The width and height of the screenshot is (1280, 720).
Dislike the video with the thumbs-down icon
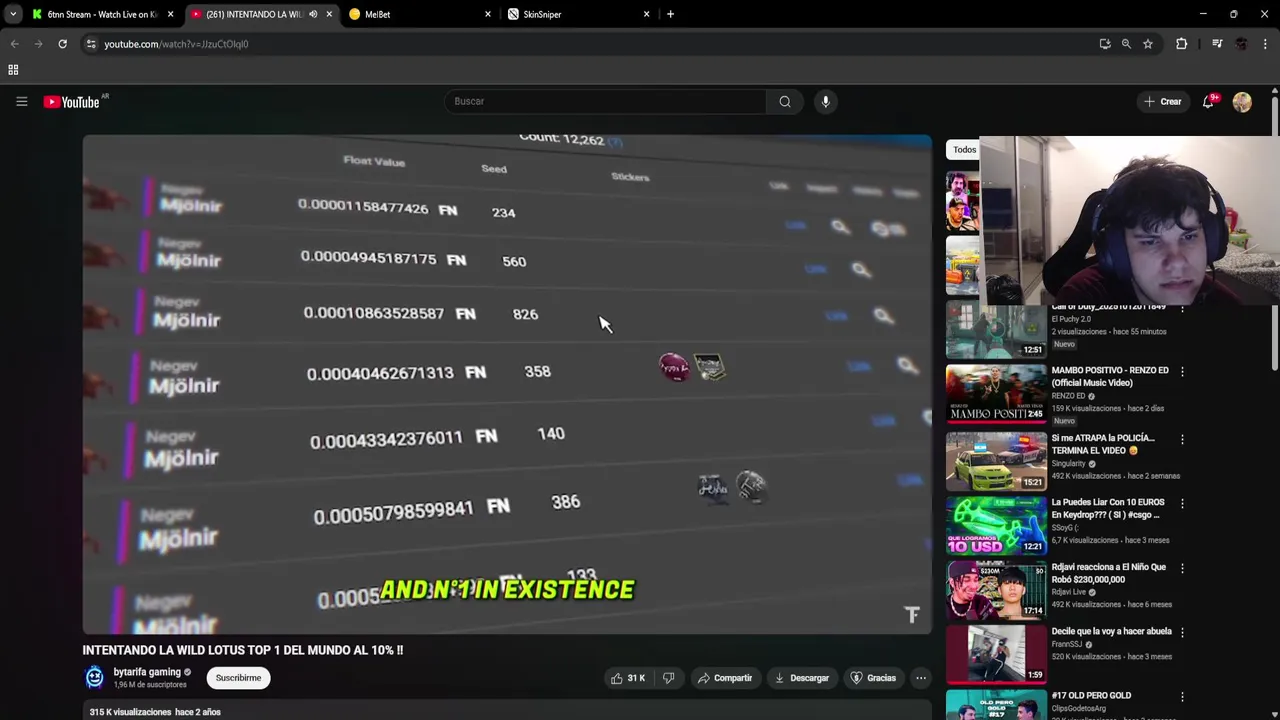tap(669, 678)
